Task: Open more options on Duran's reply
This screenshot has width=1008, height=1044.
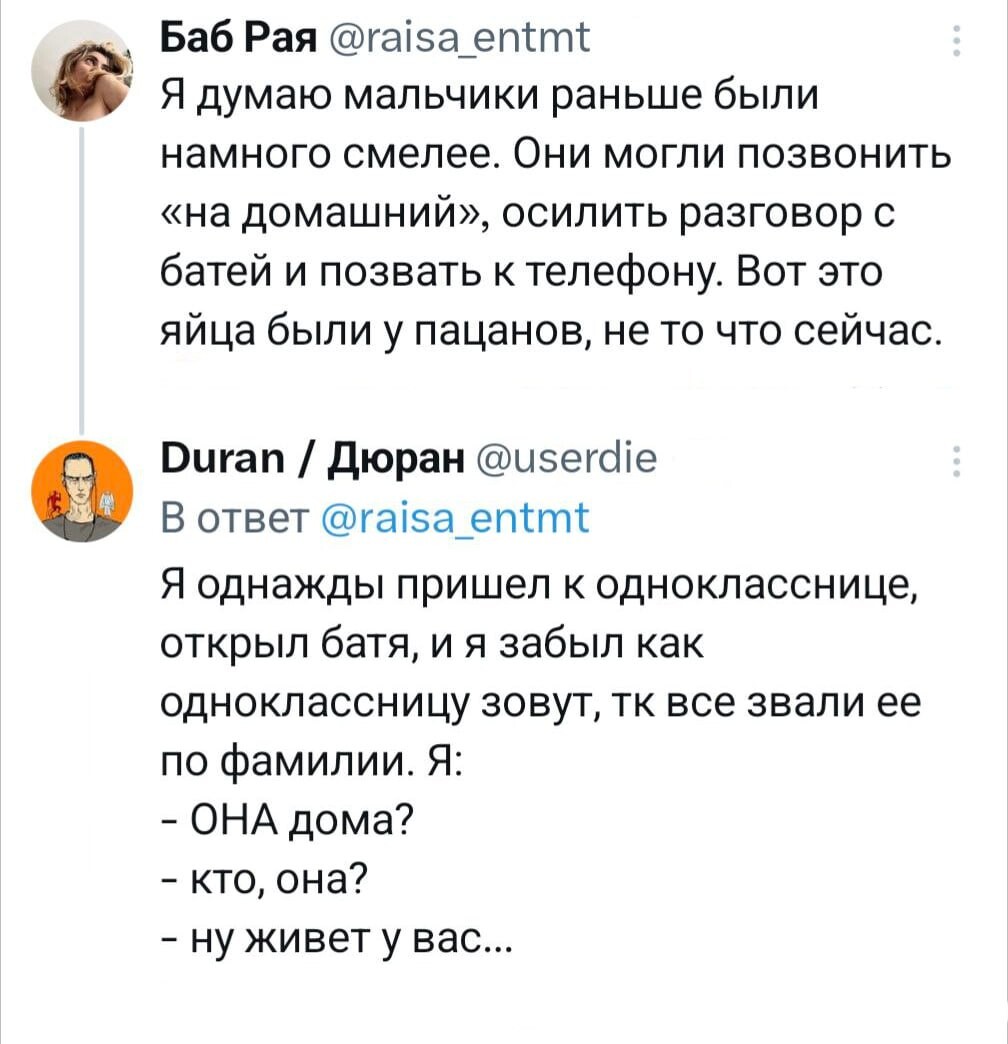Action: click(957, 463)
